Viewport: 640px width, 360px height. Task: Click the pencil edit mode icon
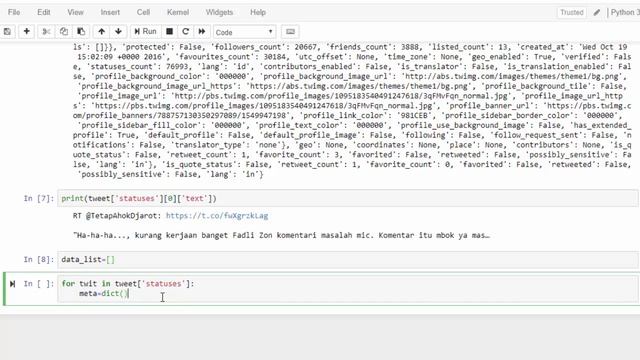(597, 12)
